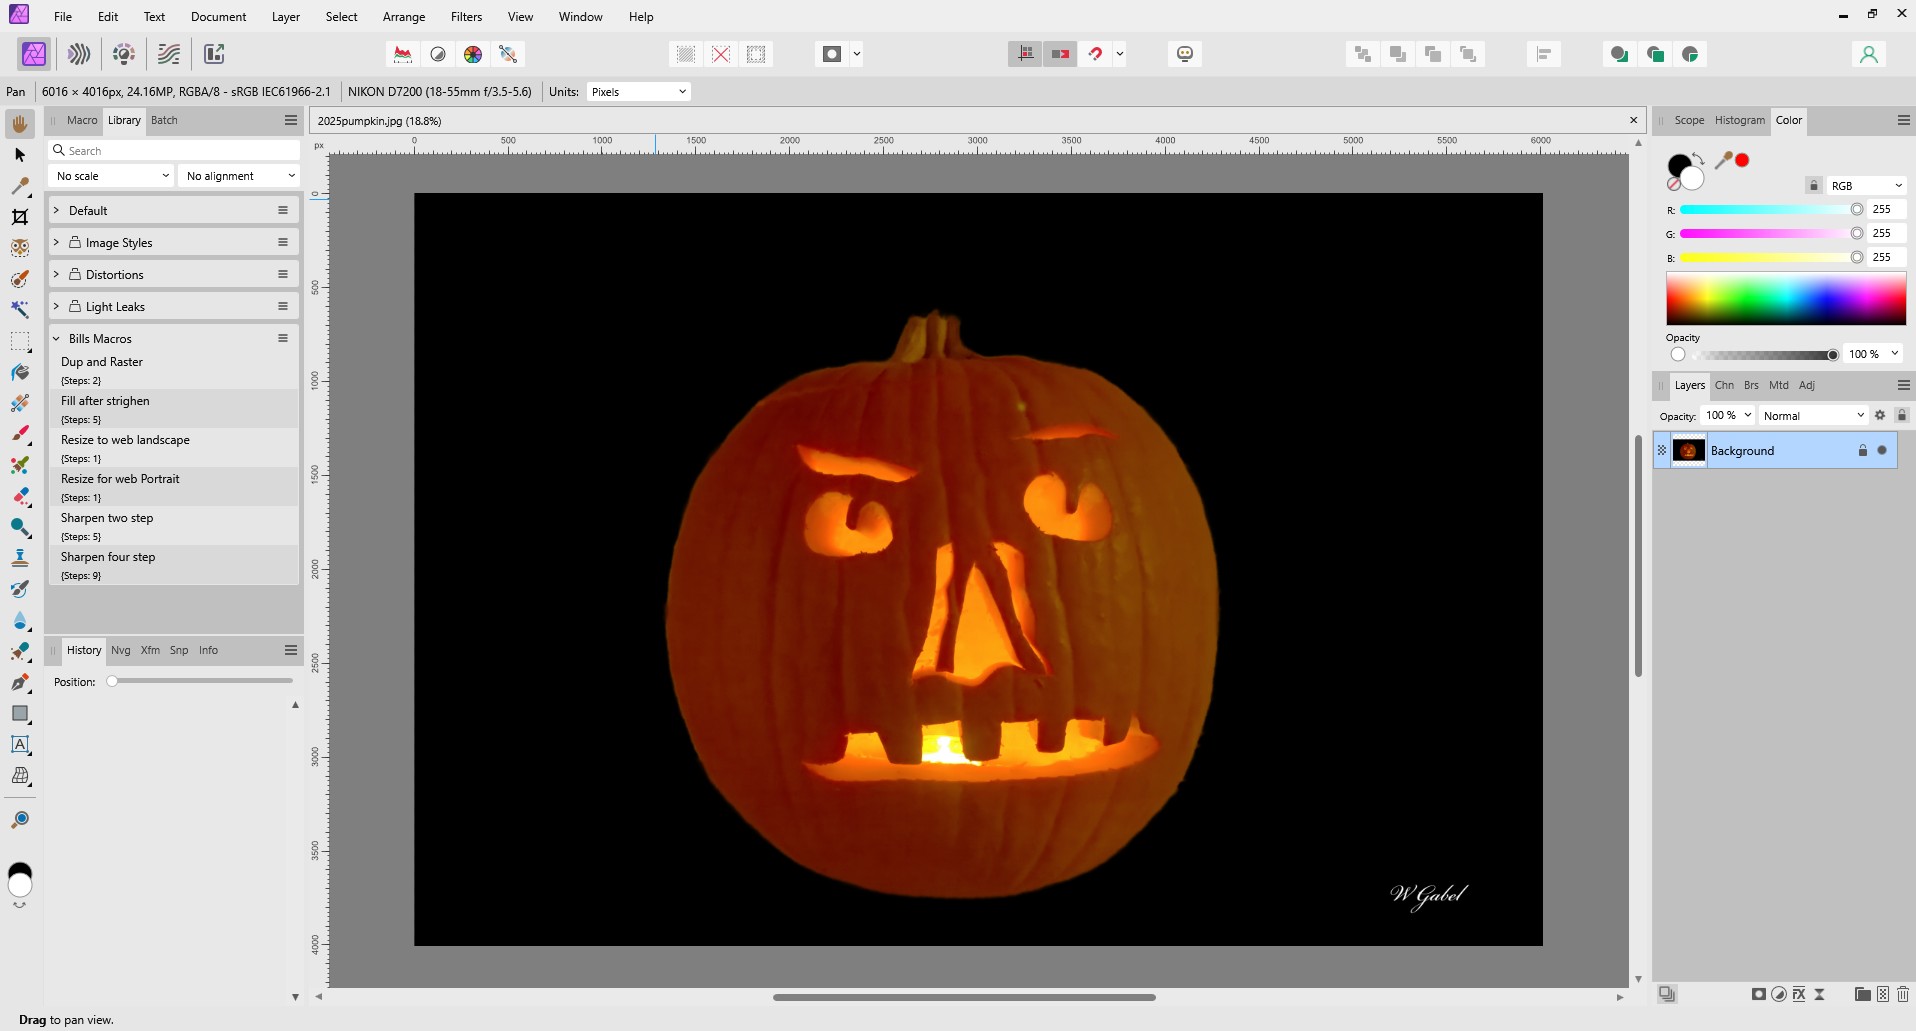Toggle the color panel lock icon
Viewport: 1916px width, 1031px height.
click(x=1813, y=185)
